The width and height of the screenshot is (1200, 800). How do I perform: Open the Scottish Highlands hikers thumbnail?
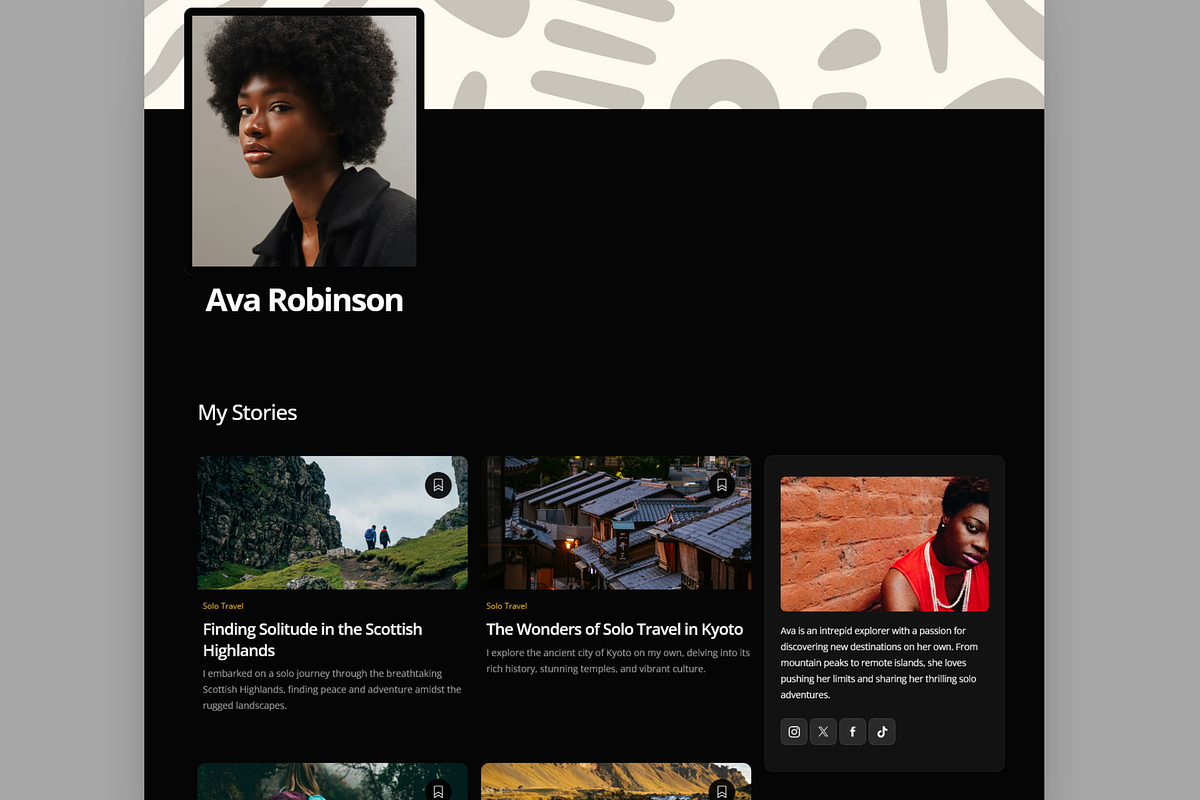tap(332, 523)
